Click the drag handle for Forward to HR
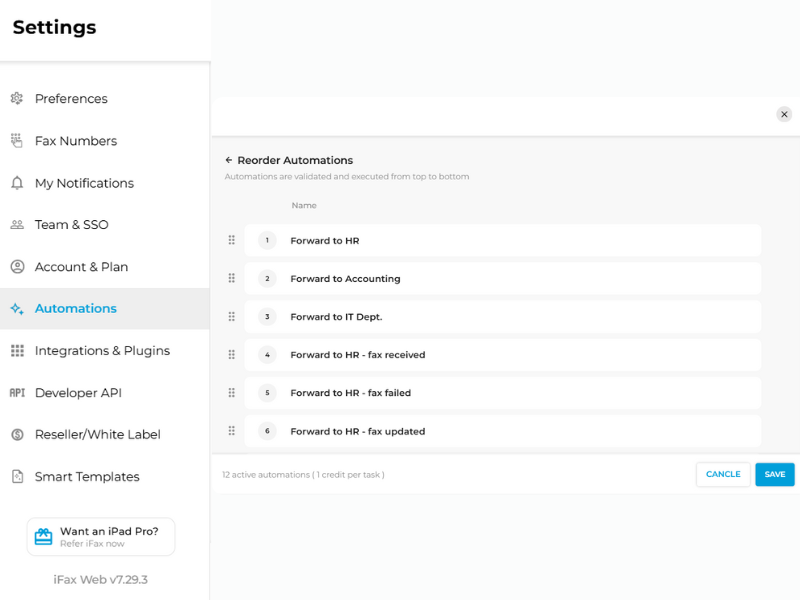Image resolution: width=800 pixels, height=600 pixels. pyautogui.click(x=231, y=240)
